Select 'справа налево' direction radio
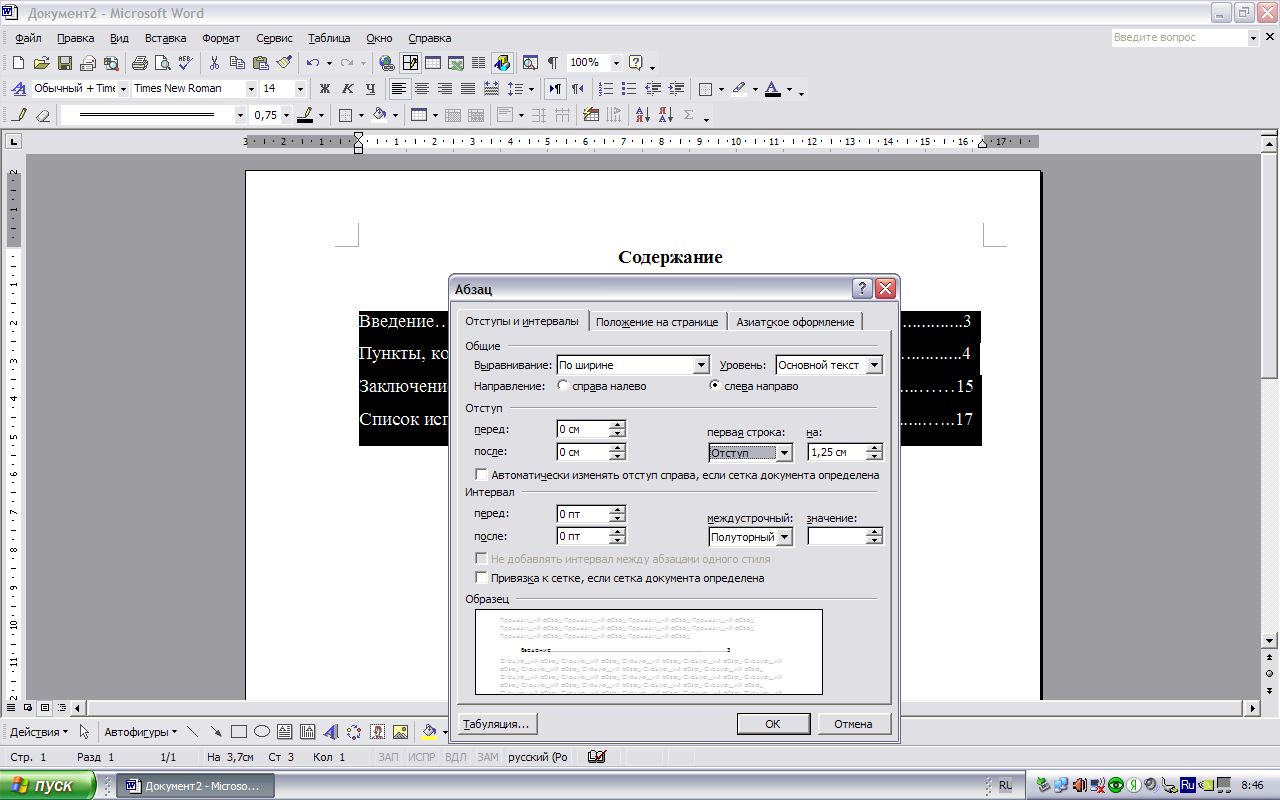 (563, 386)
